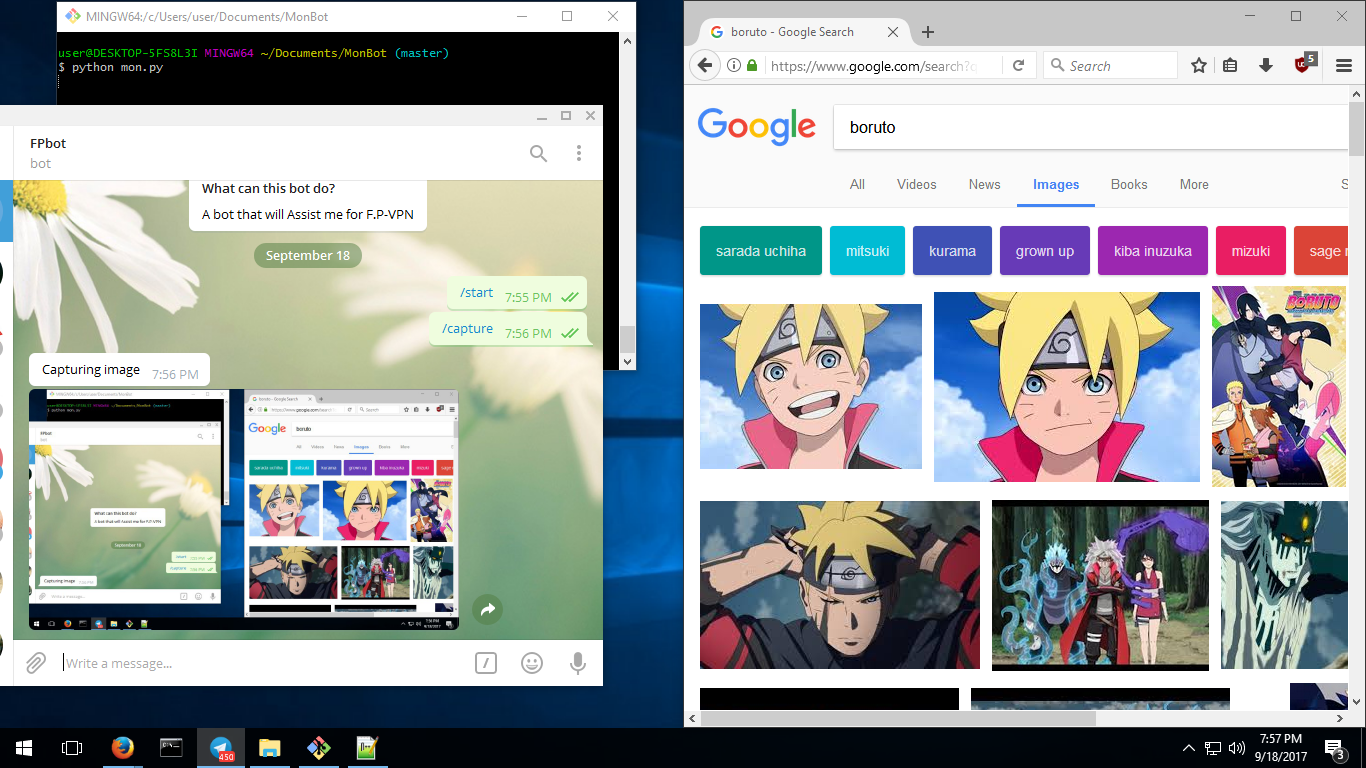The image size is (1366, 768).
Task: Switch to the News results tab
Action: point(984,184)
